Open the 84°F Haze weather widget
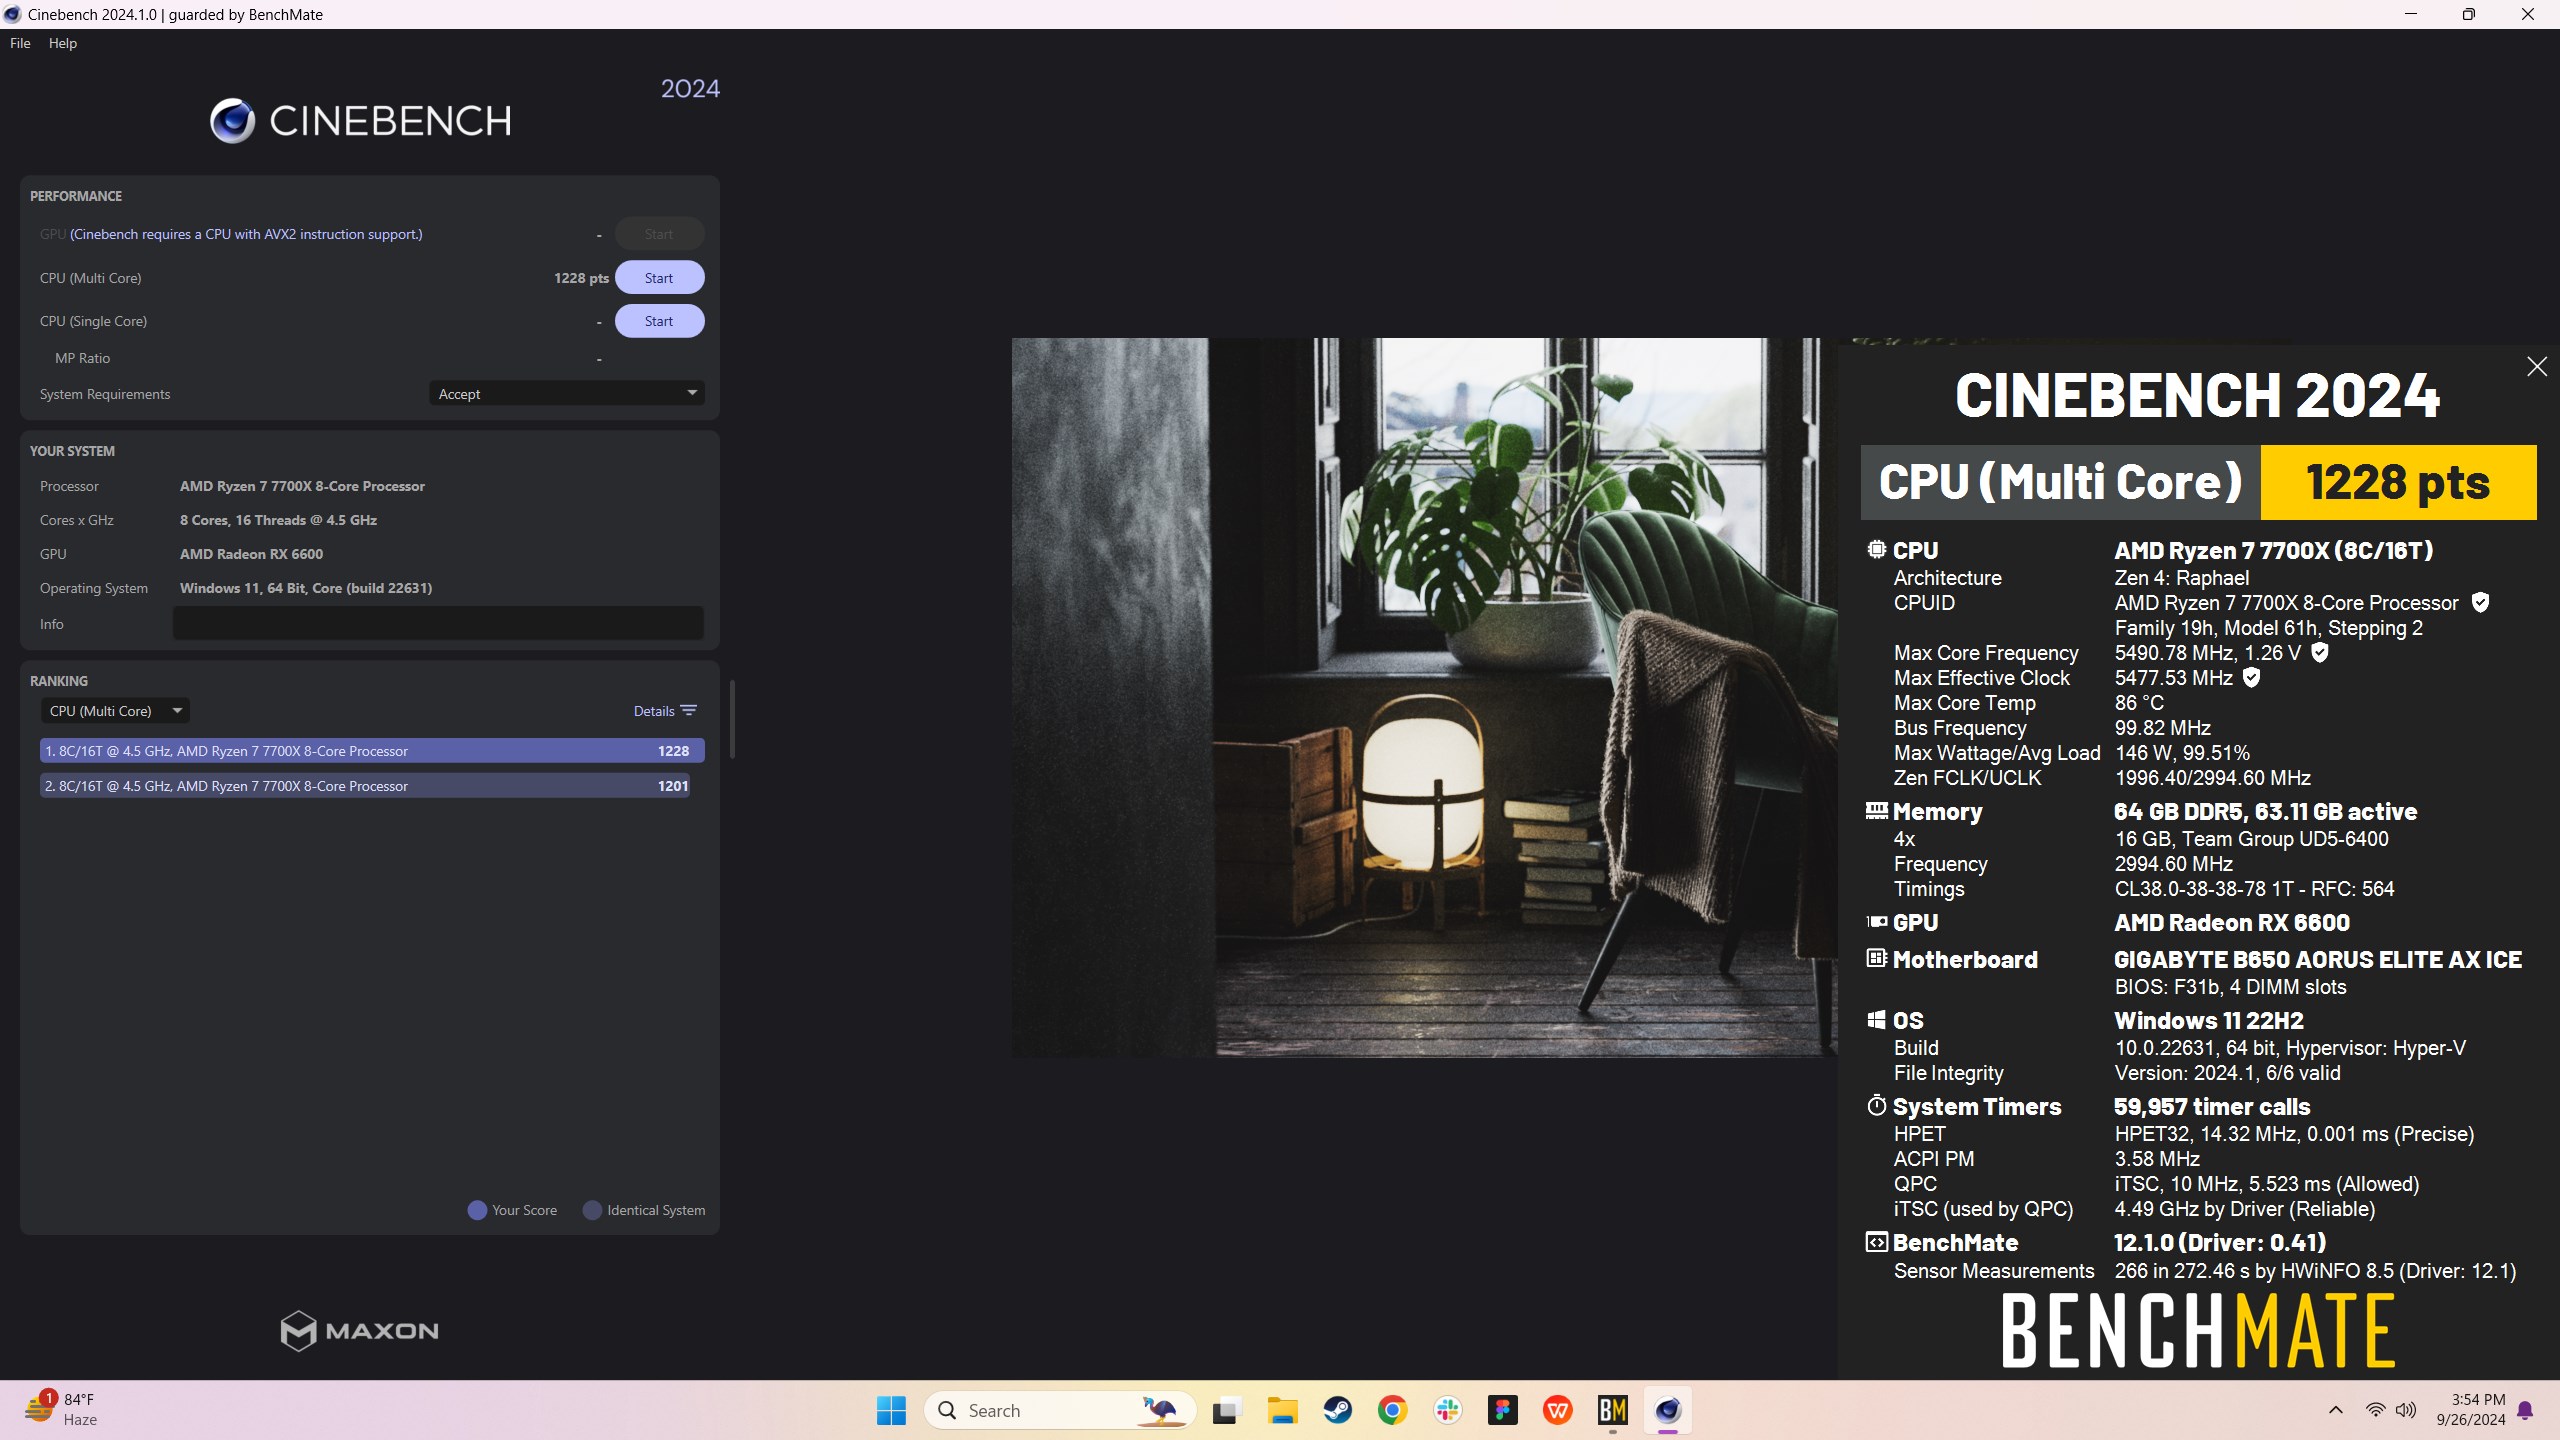2560x1440 pixels. [x=62, y=1410]
